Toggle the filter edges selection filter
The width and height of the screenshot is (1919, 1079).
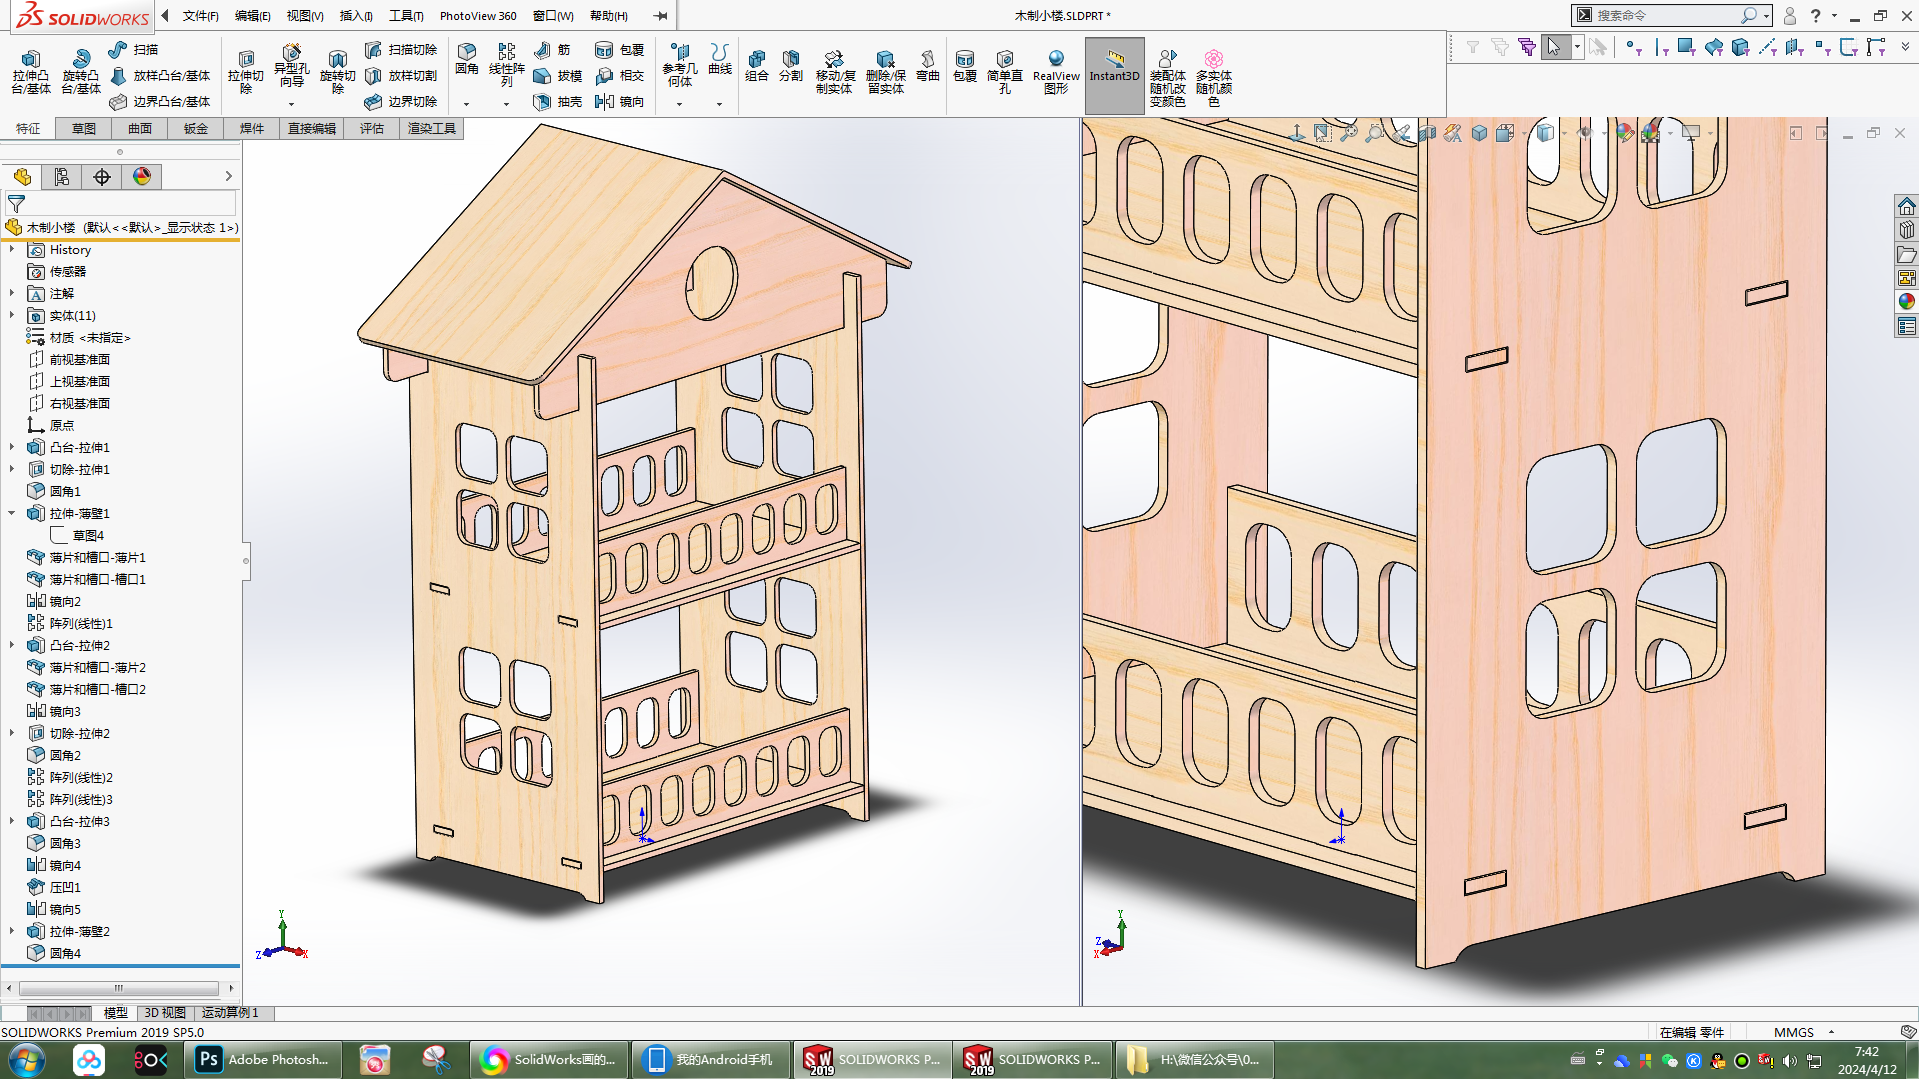[x=1661, y=47]
